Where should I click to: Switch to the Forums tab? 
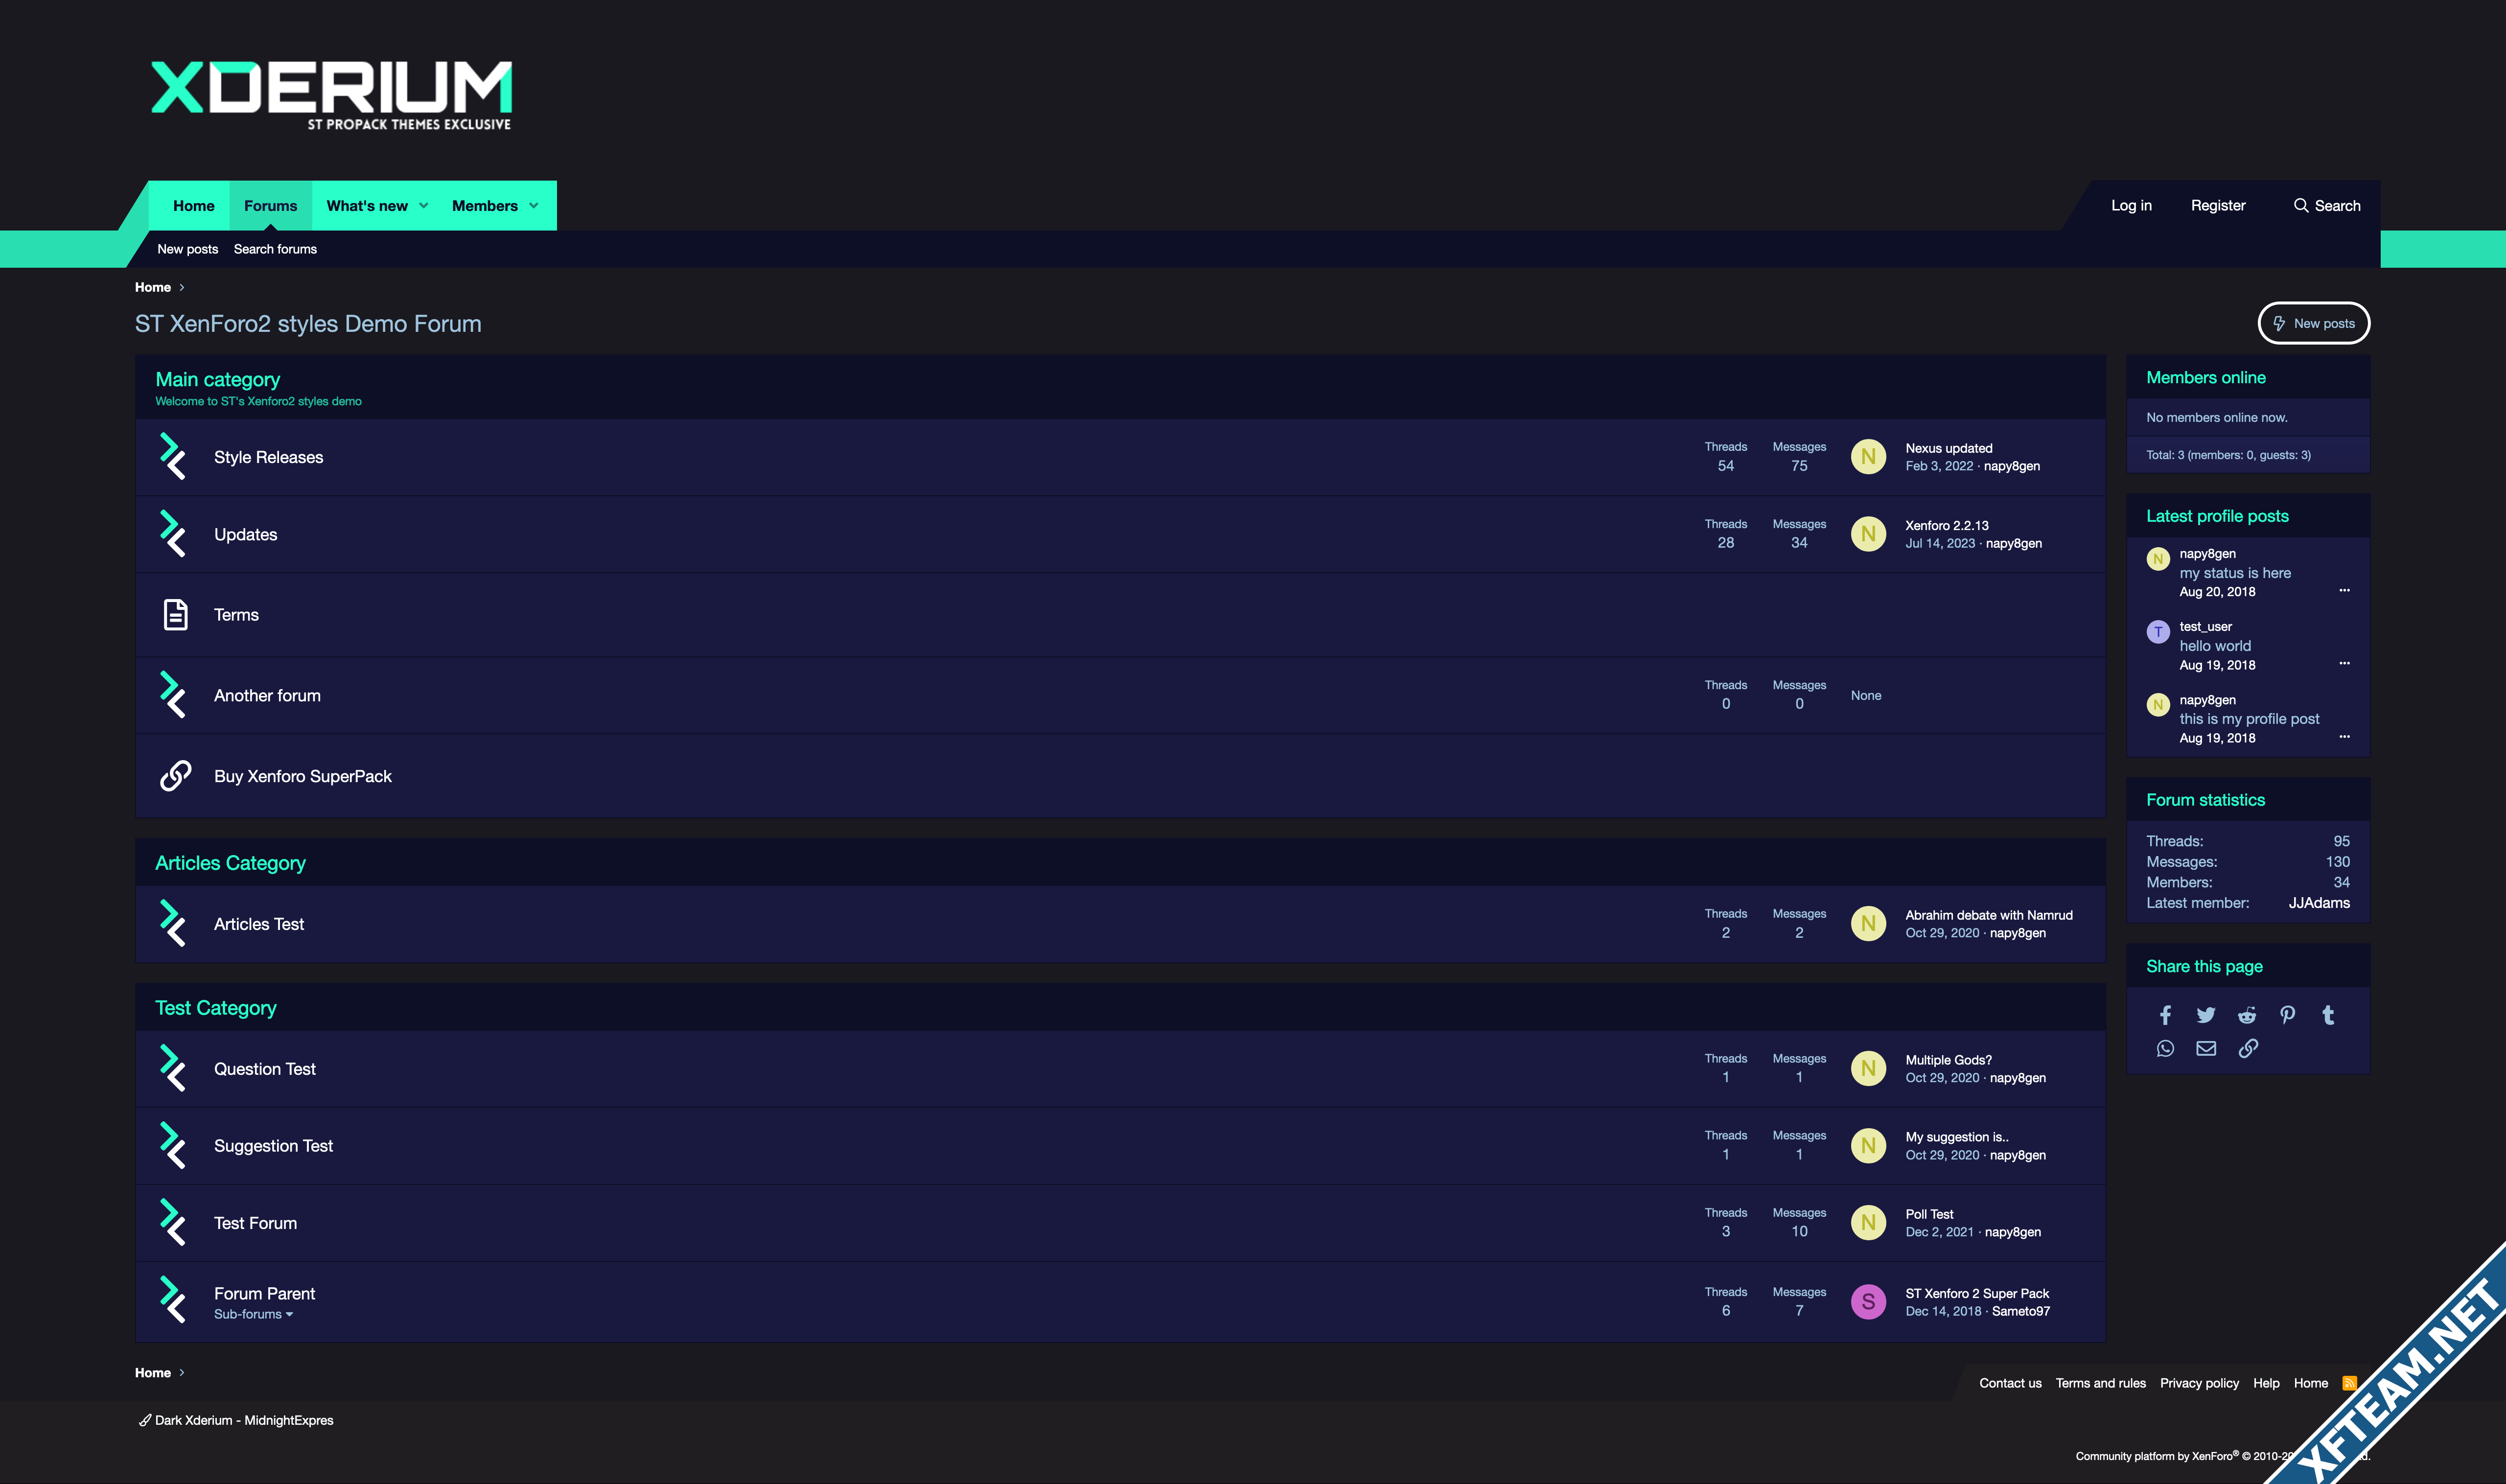(270, 206)
